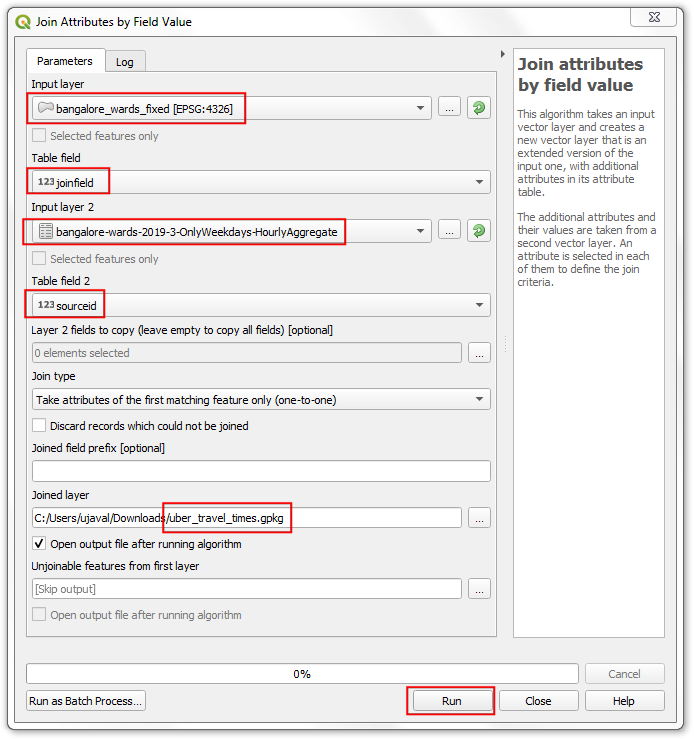Click Run as Batch Process button

pyautogui.click(x=86, y=701)
